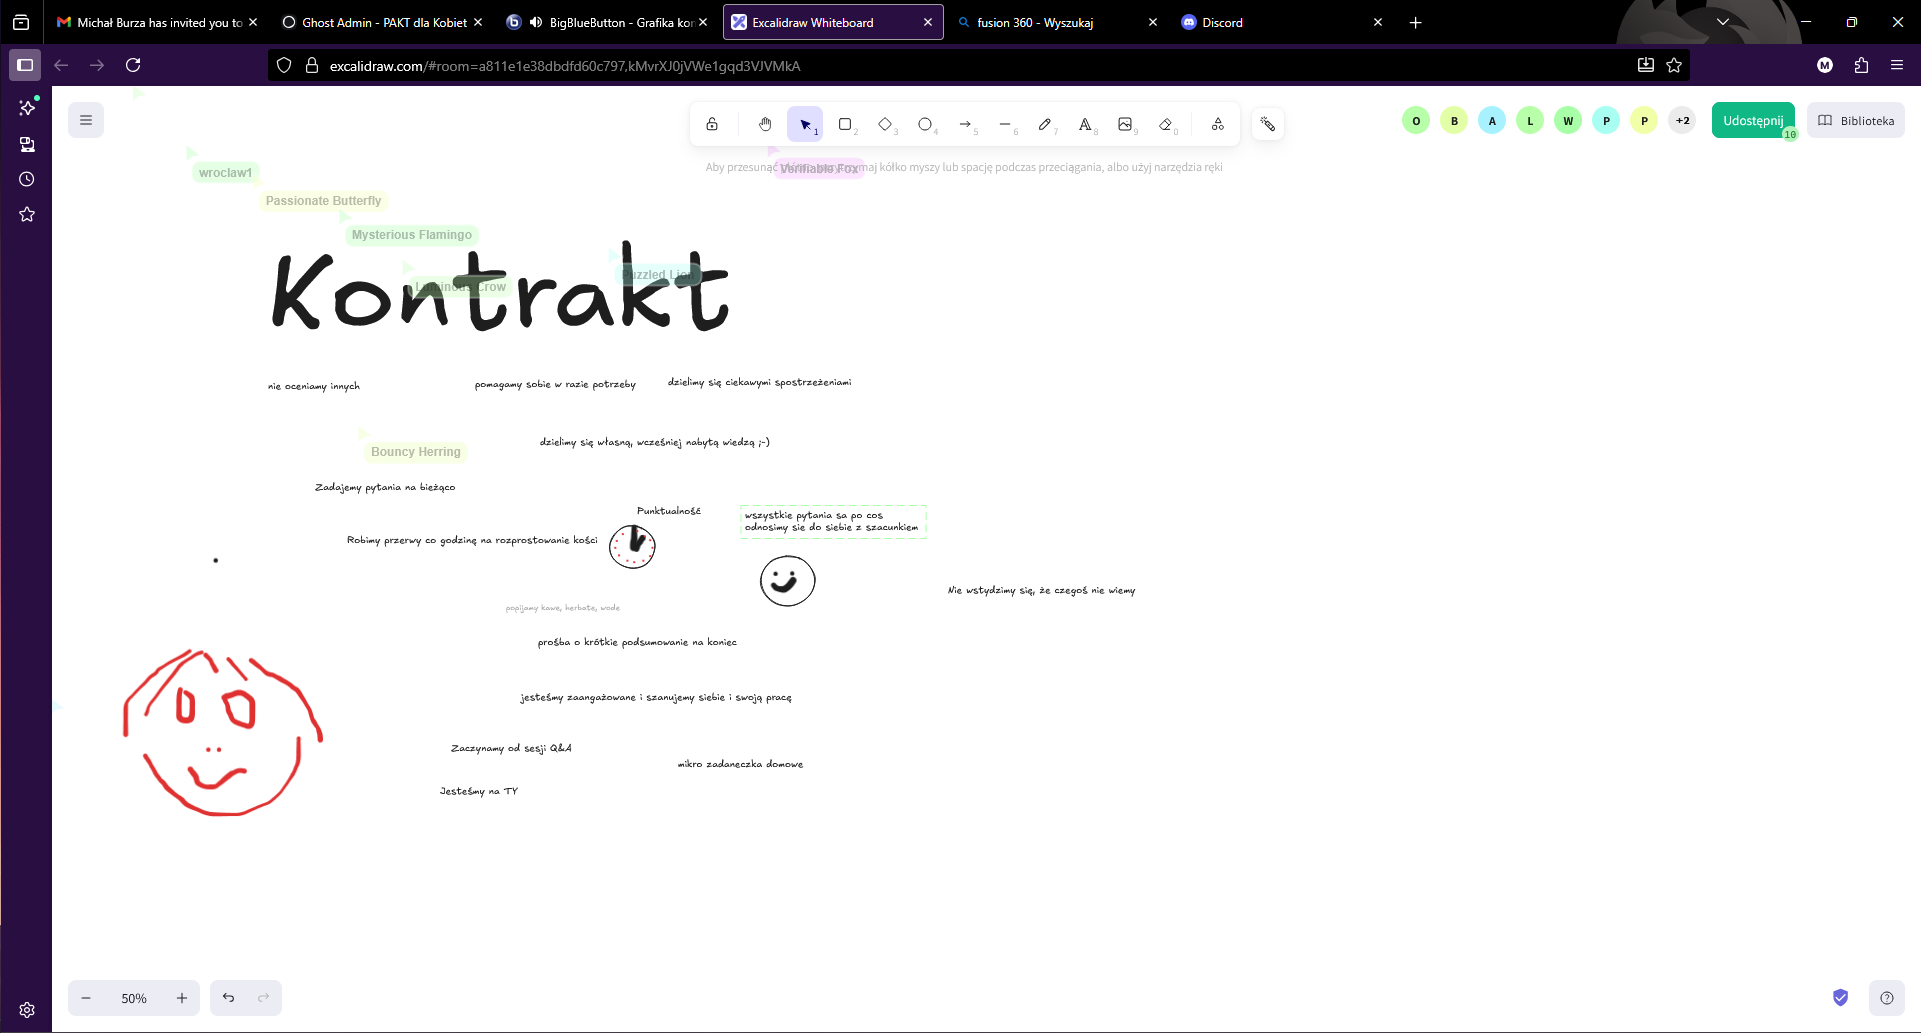Choose the Insert image tool
Viewport: 1921px width, 1033px height.
pos(1125,124)
